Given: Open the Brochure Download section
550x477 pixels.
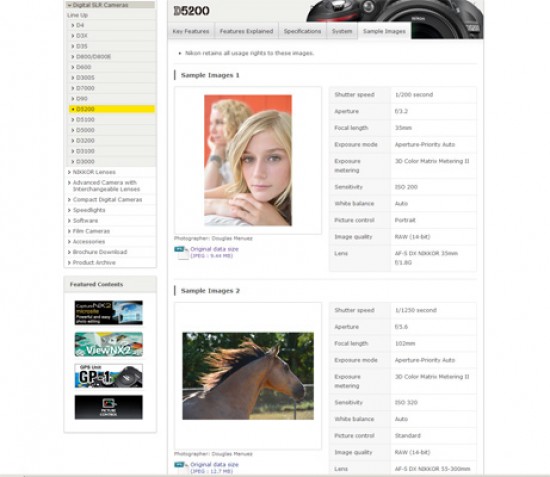Looking at the screenshot, I should 100,252.
